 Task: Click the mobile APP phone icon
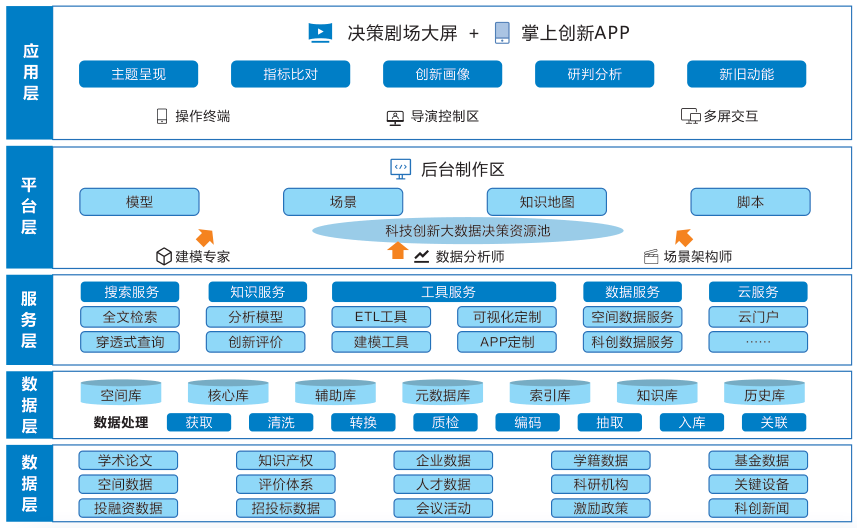[x=502, y=33]
